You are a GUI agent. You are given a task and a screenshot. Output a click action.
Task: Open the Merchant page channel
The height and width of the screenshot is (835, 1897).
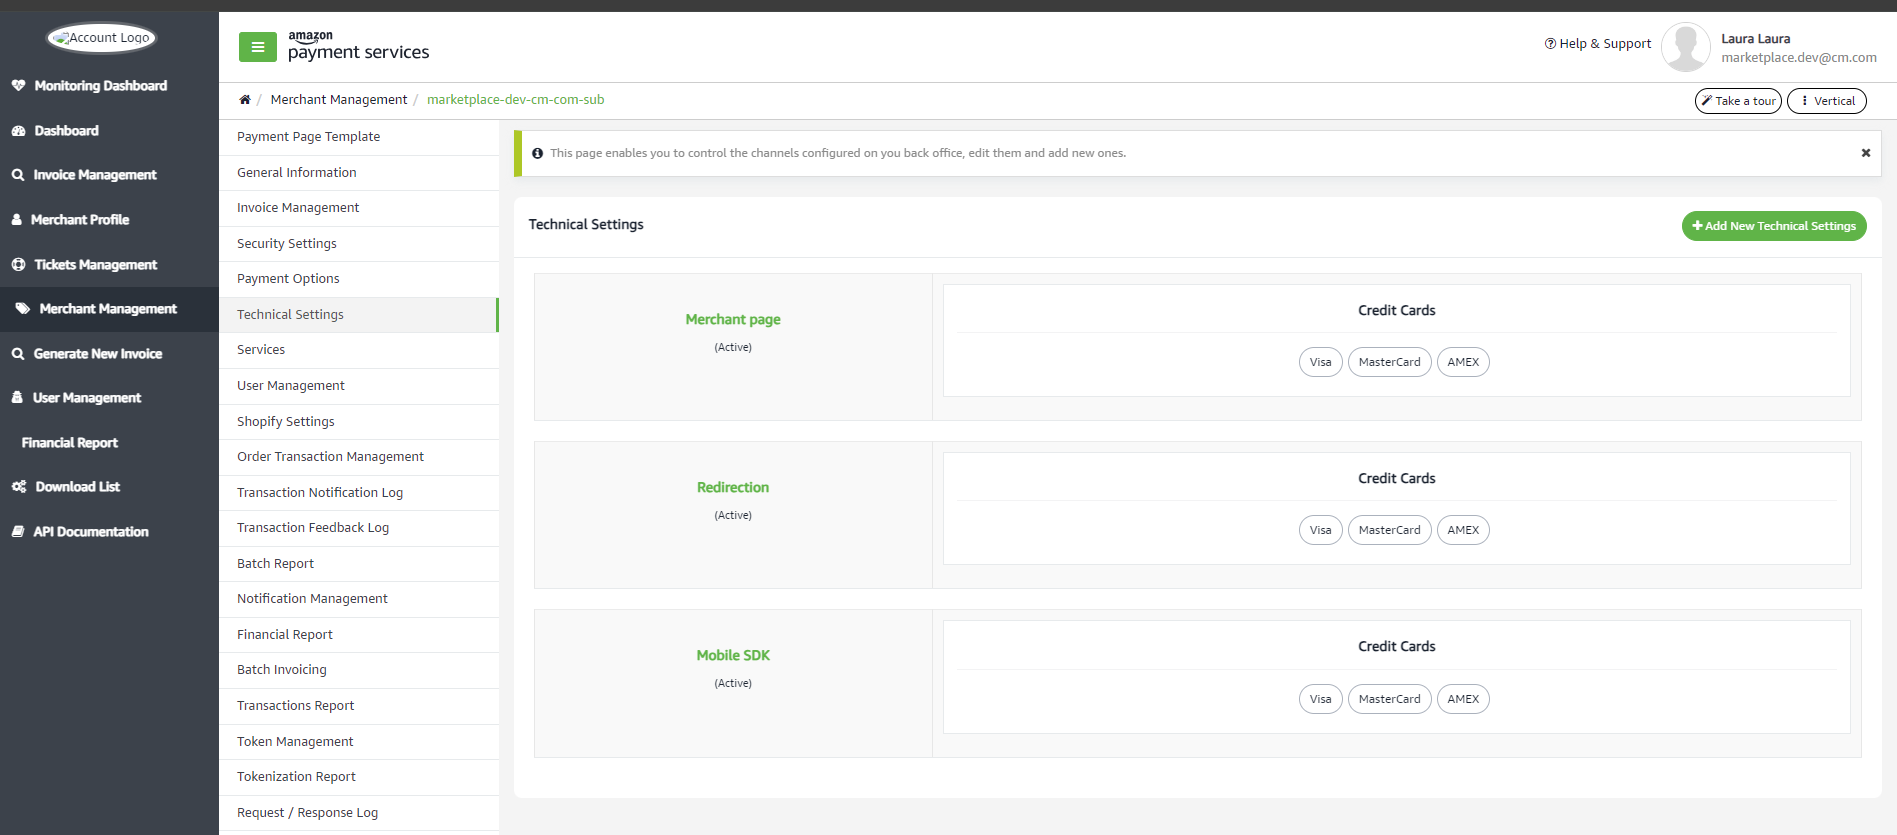point(733,320)
